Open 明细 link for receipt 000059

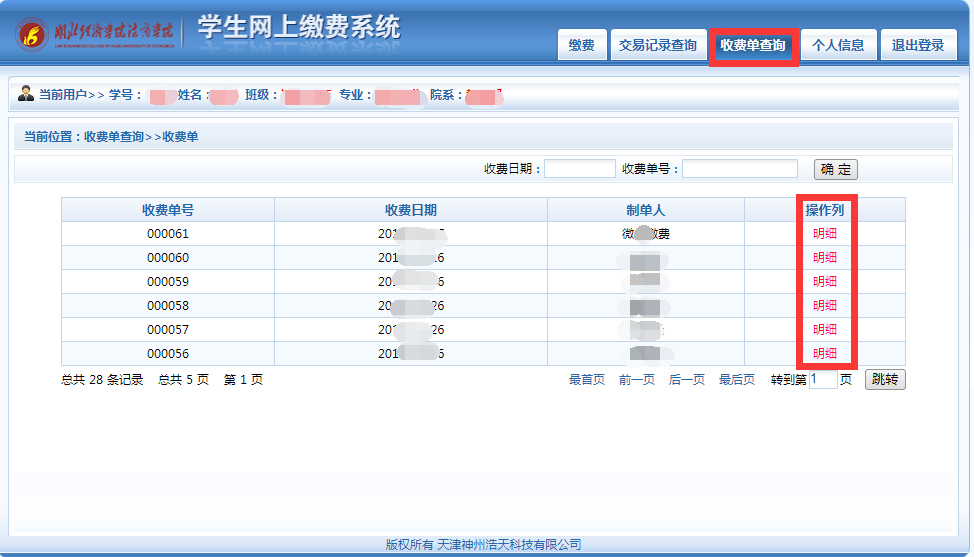825,282
